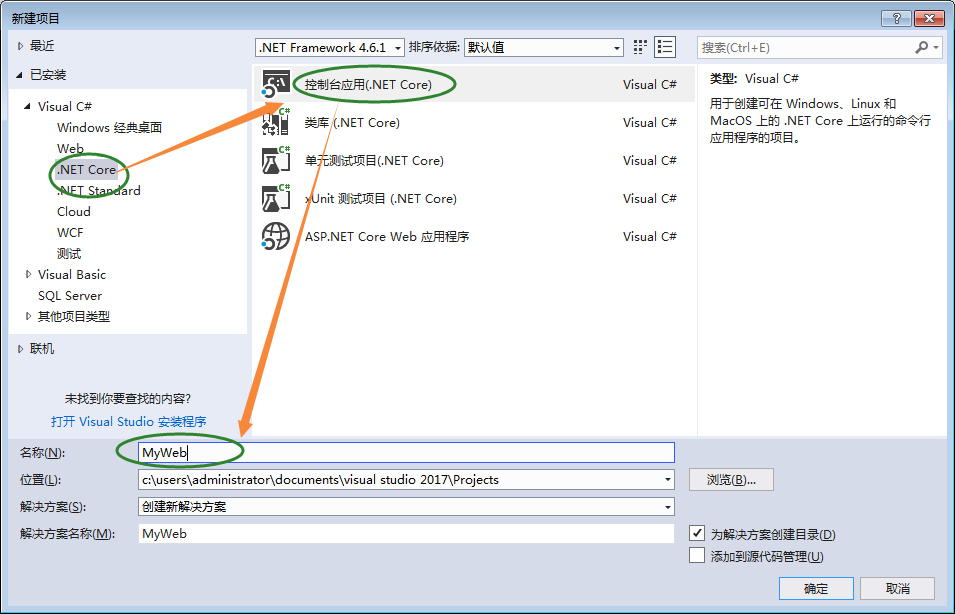
Task: Select the Visual Basic label
Action: [72, 275]
